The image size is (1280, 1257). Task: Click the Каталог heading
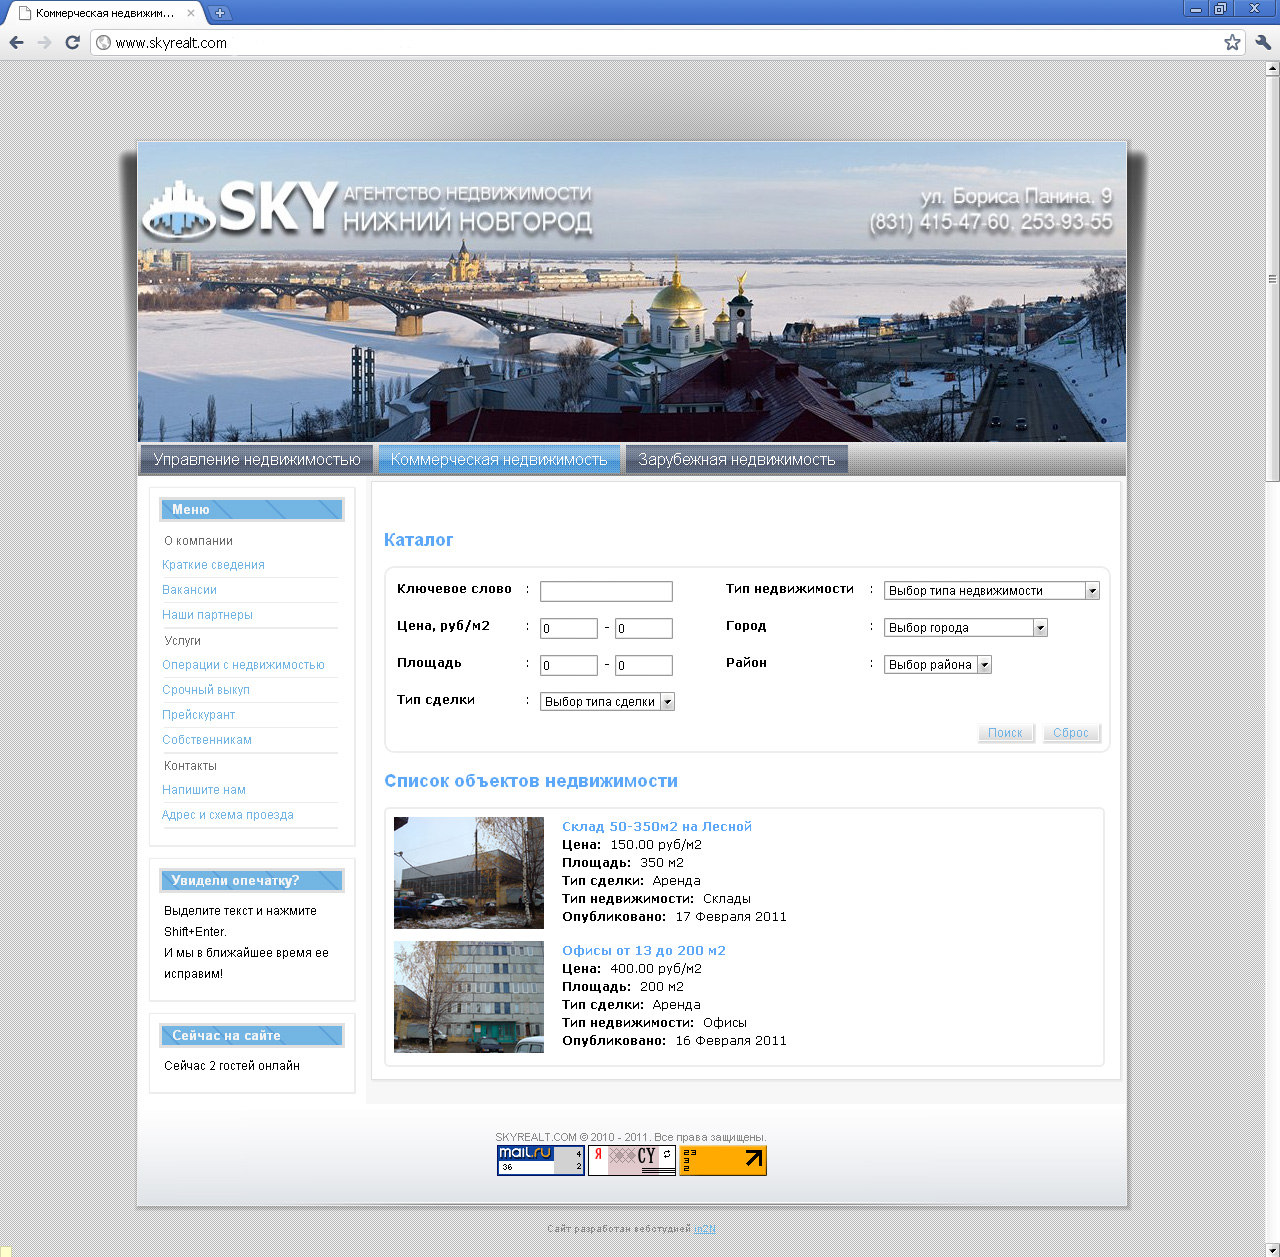click(x=418, y=540)
